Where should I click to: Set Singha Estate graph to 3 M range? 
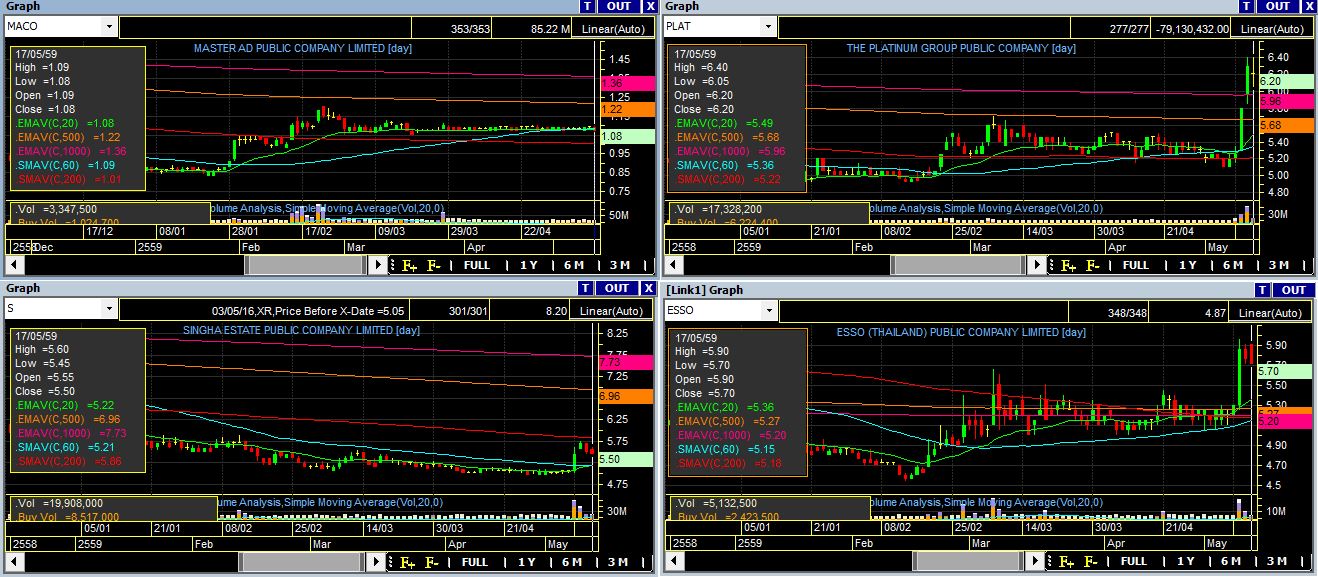coord(620,562)
